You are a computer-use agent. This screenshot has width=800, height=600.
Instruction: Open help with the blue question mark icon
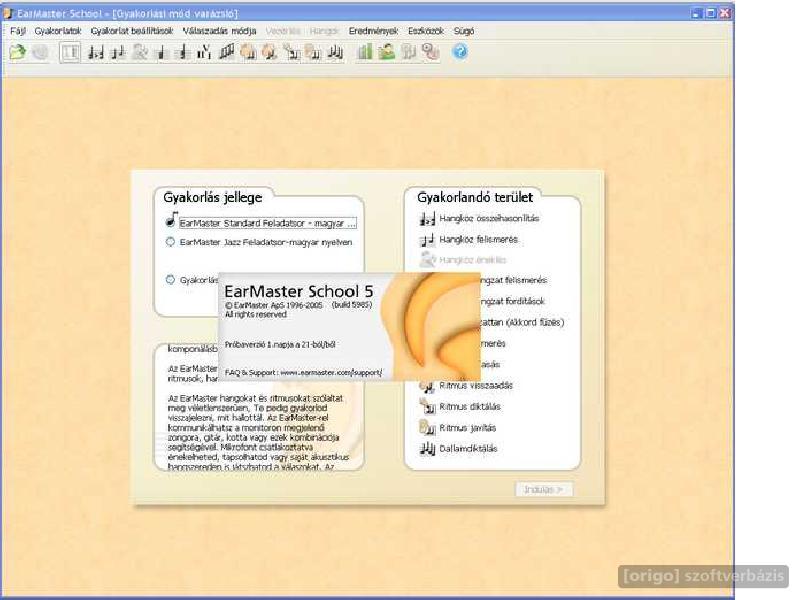click(460, 52)
